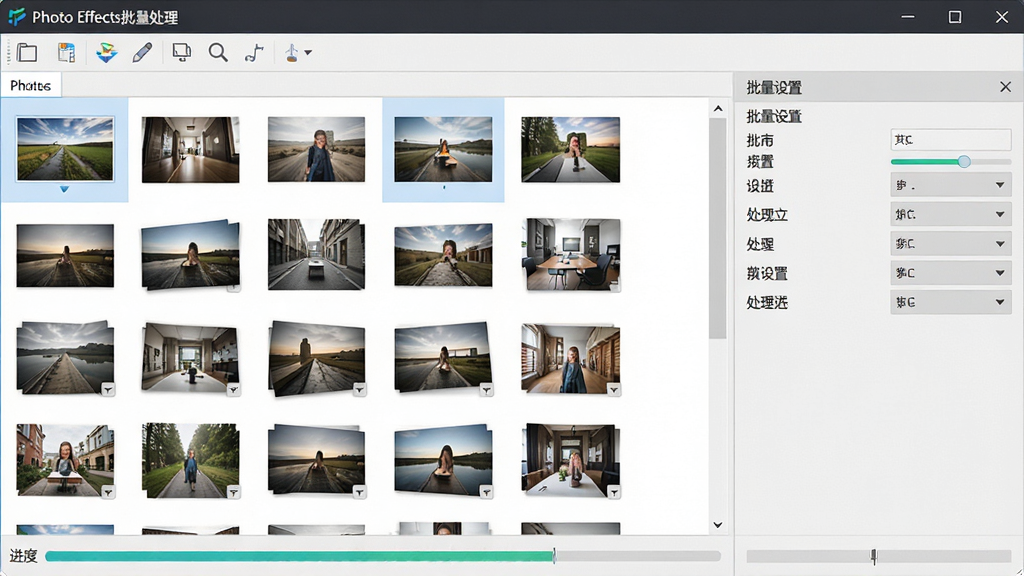This screenshot has width=1024, height=576.
Task: Switch to the Photos tab
Action: coord(31,86)
